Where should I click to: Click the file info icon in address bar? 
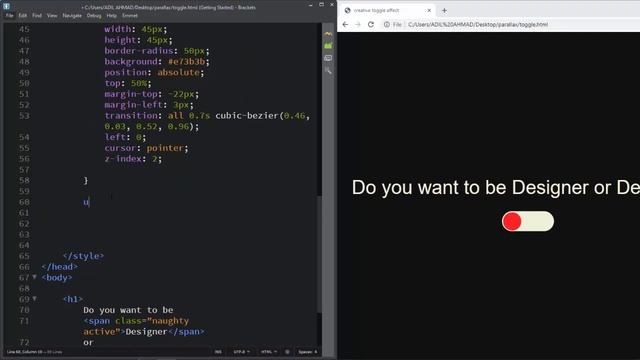click(387, 24)
